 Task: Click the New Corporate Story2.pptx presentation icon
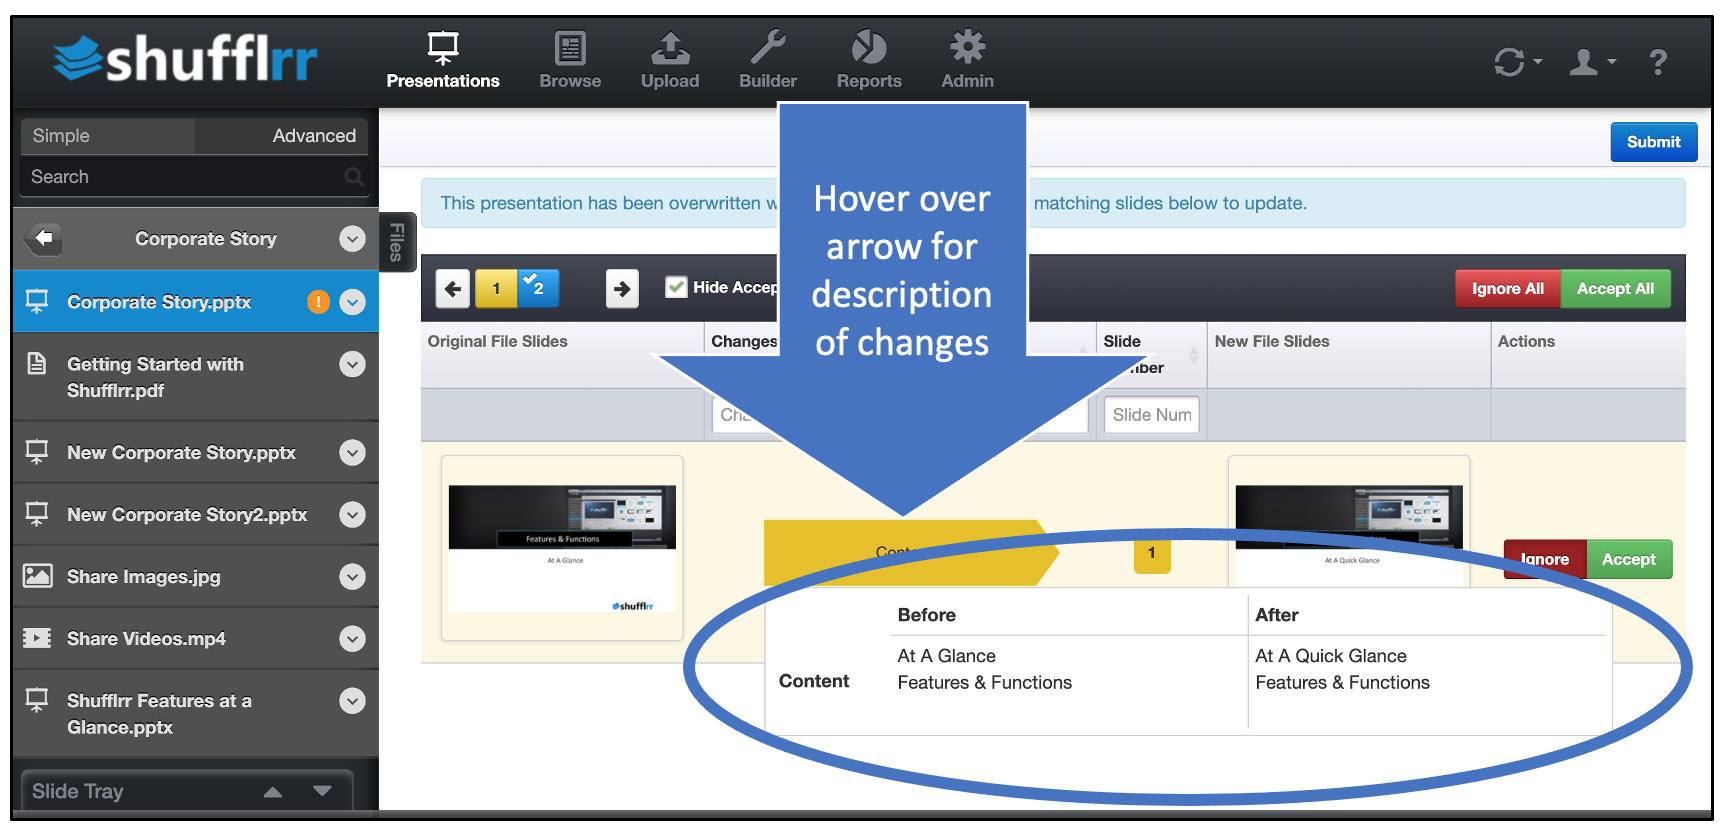(x=37, y=514)
